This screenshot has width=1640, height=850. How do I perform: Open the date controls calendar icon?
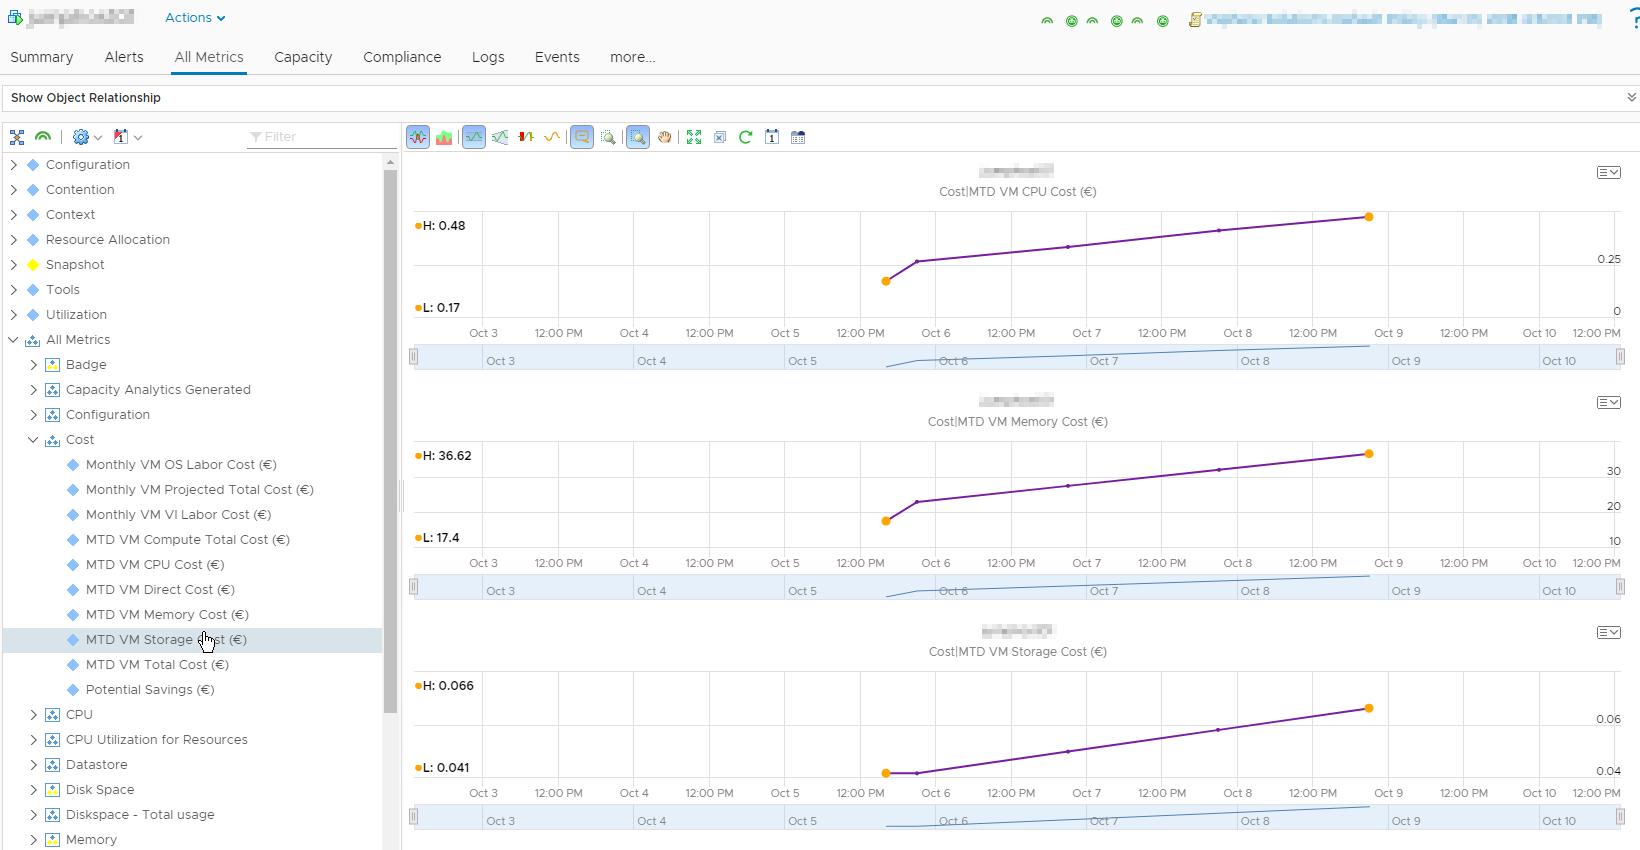(x=772, y=137)
